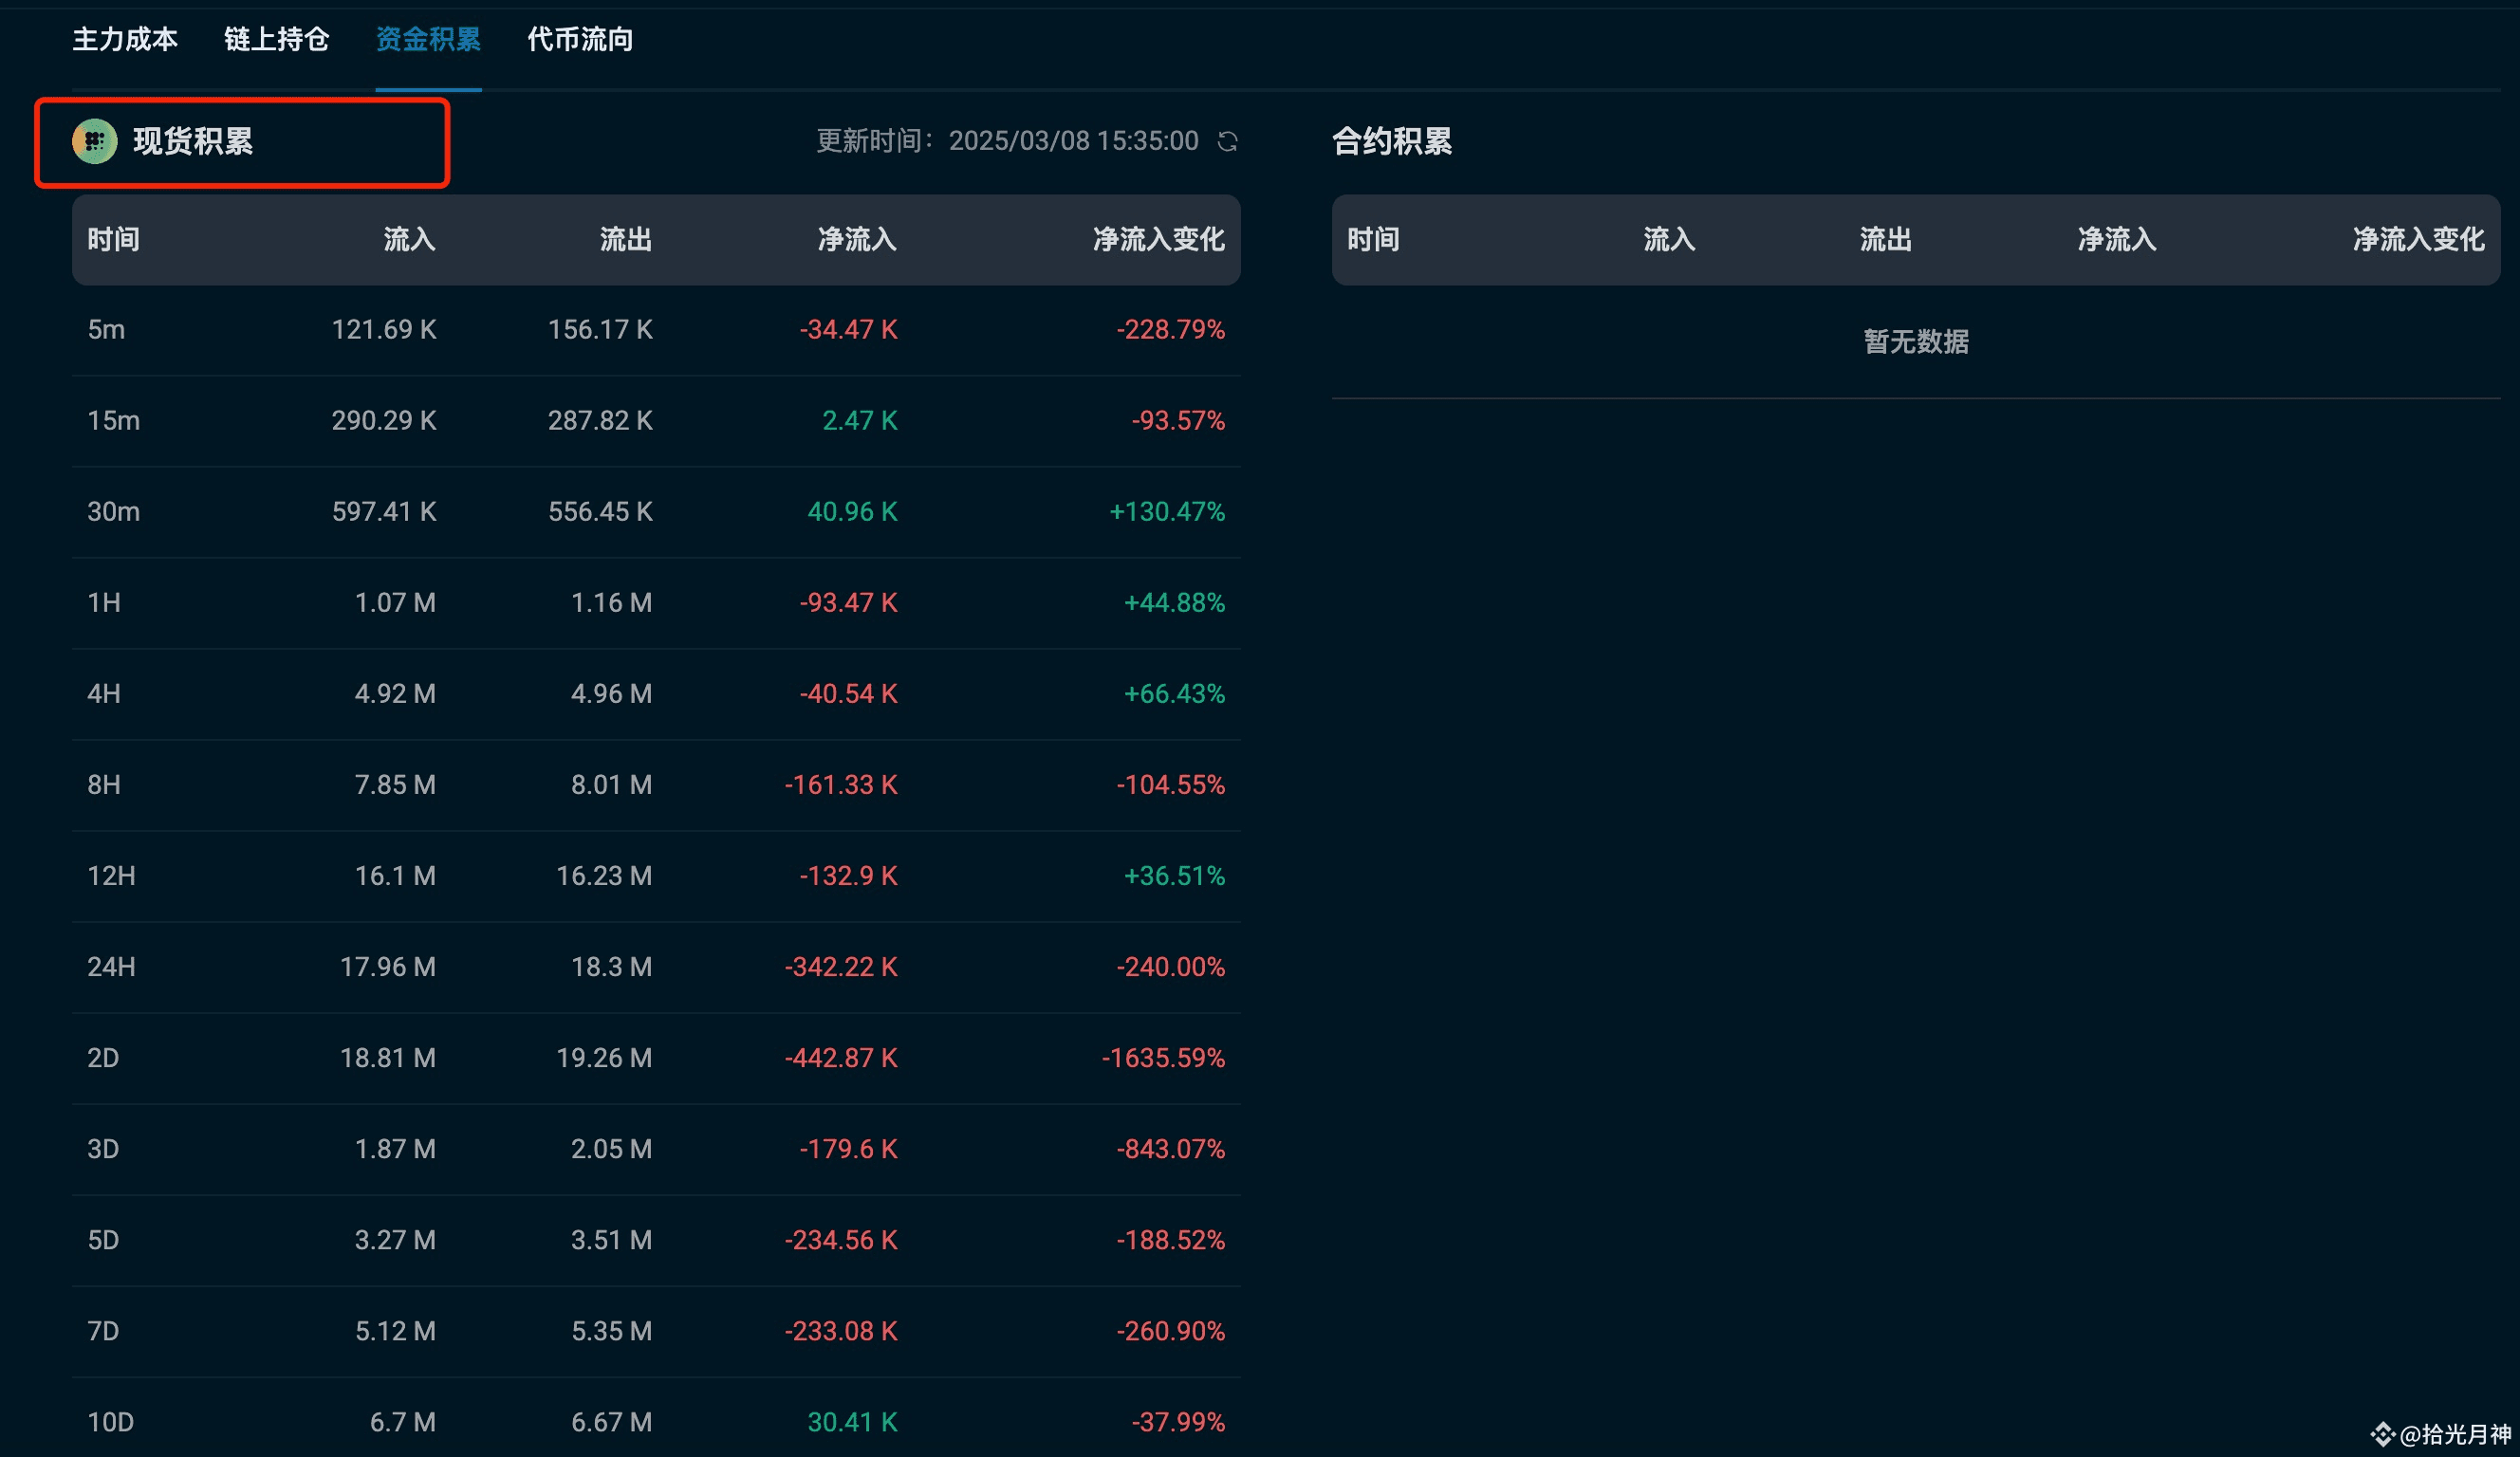Click inflow value 16.1 M
The height and width of the screenshot is (1457, 2520).
pos(395,875)
